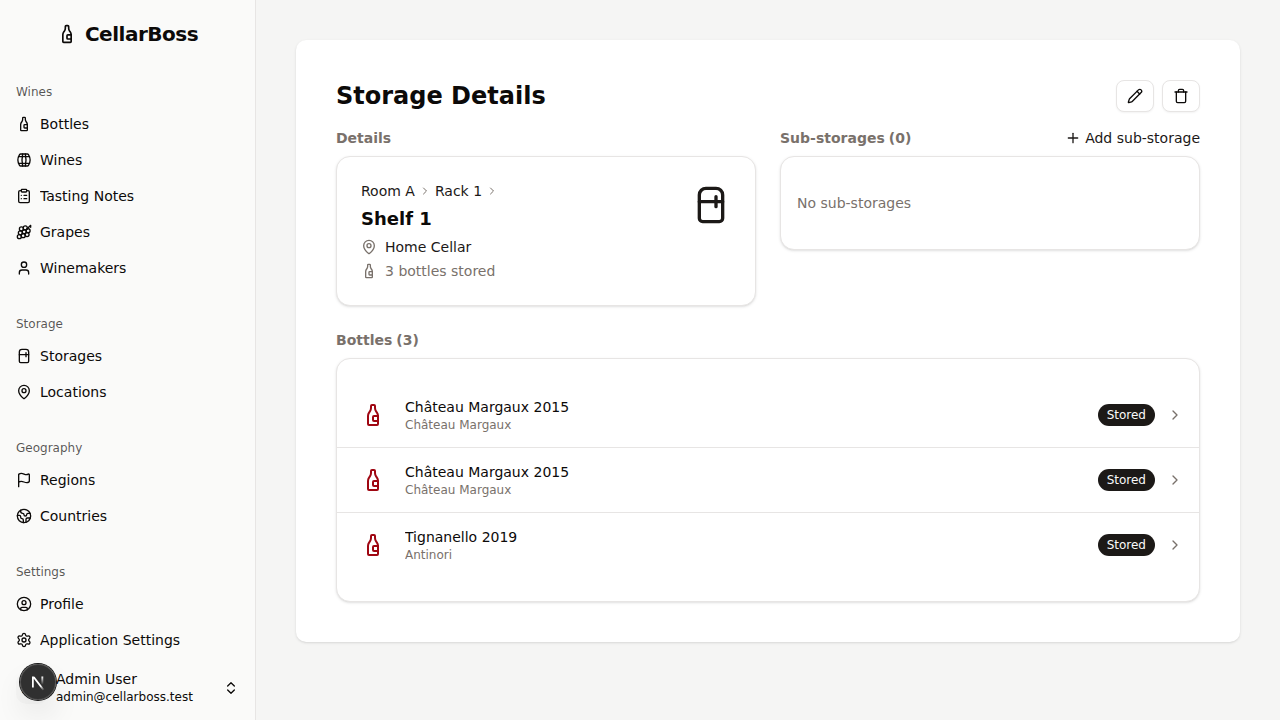
Task: Click the storage cabinet icon in the Shelf 1 card
Action: coord(710,204)
